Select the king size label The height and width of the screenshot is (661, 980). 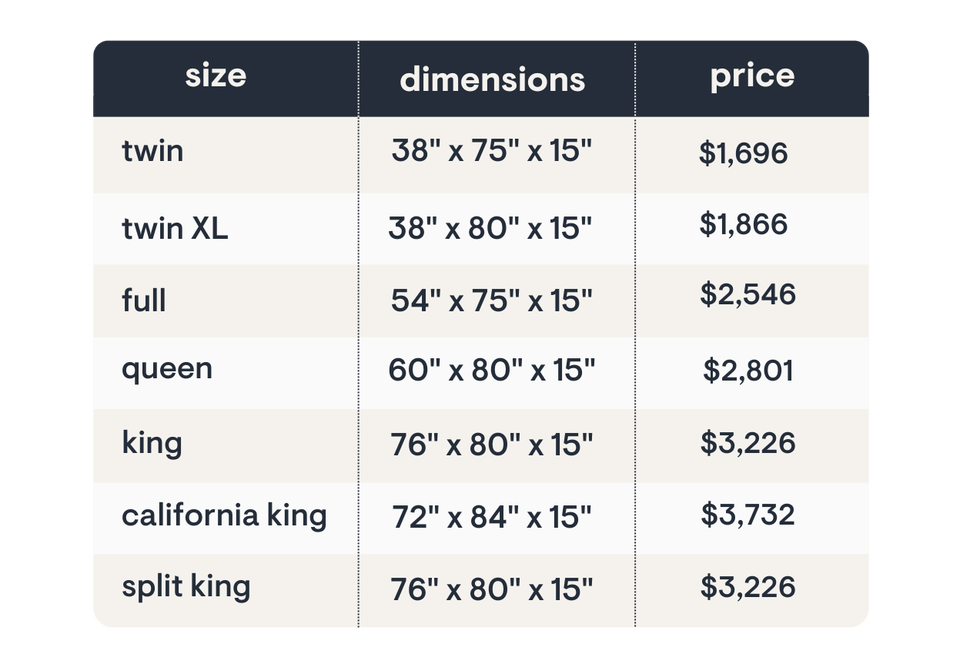(152, 444)
